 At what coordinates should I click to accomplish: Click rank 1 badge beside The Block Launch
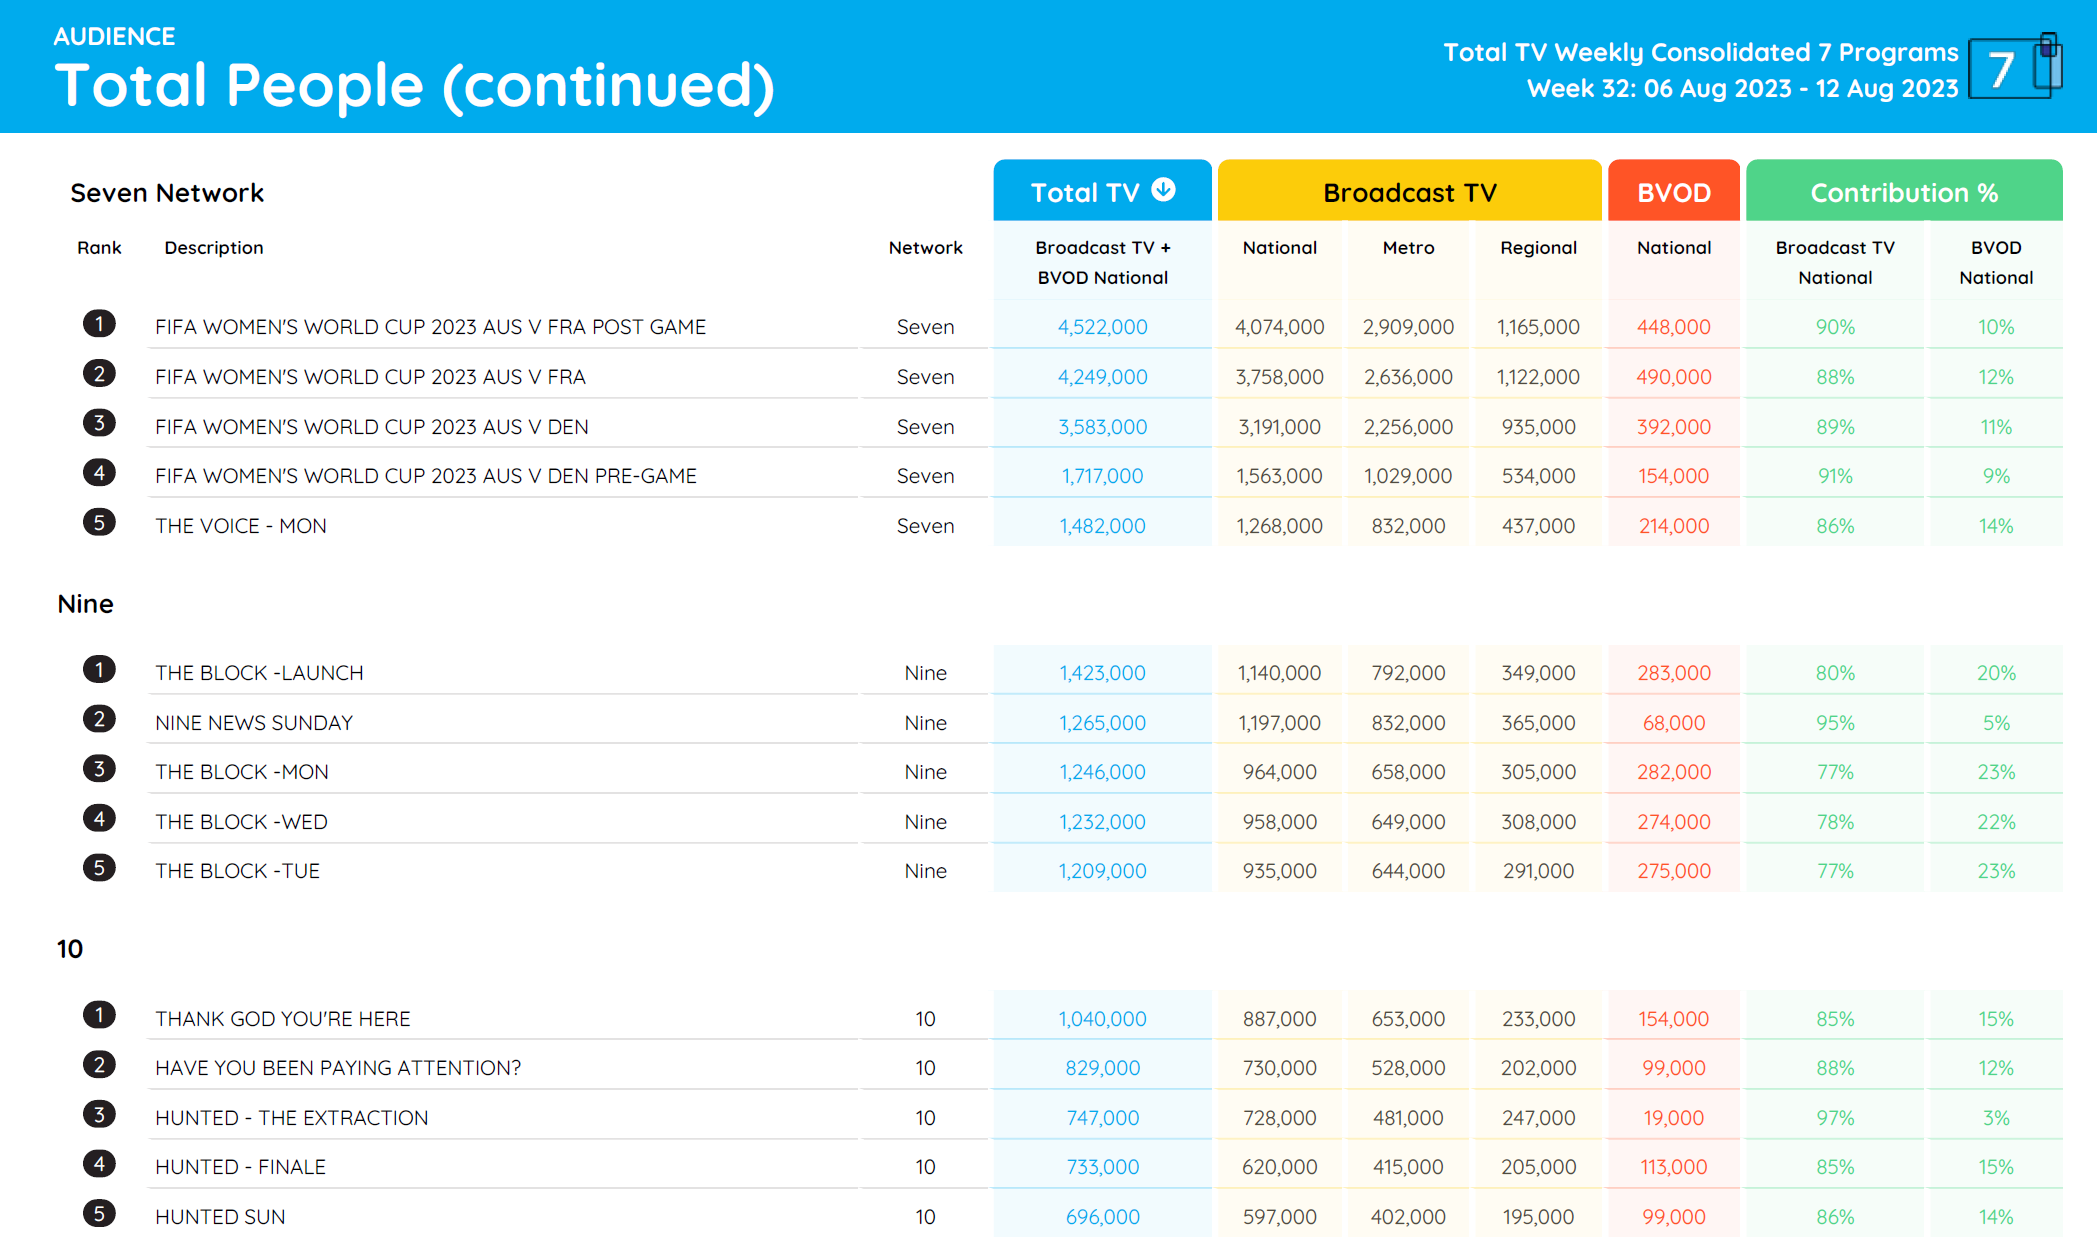point(99,670)
